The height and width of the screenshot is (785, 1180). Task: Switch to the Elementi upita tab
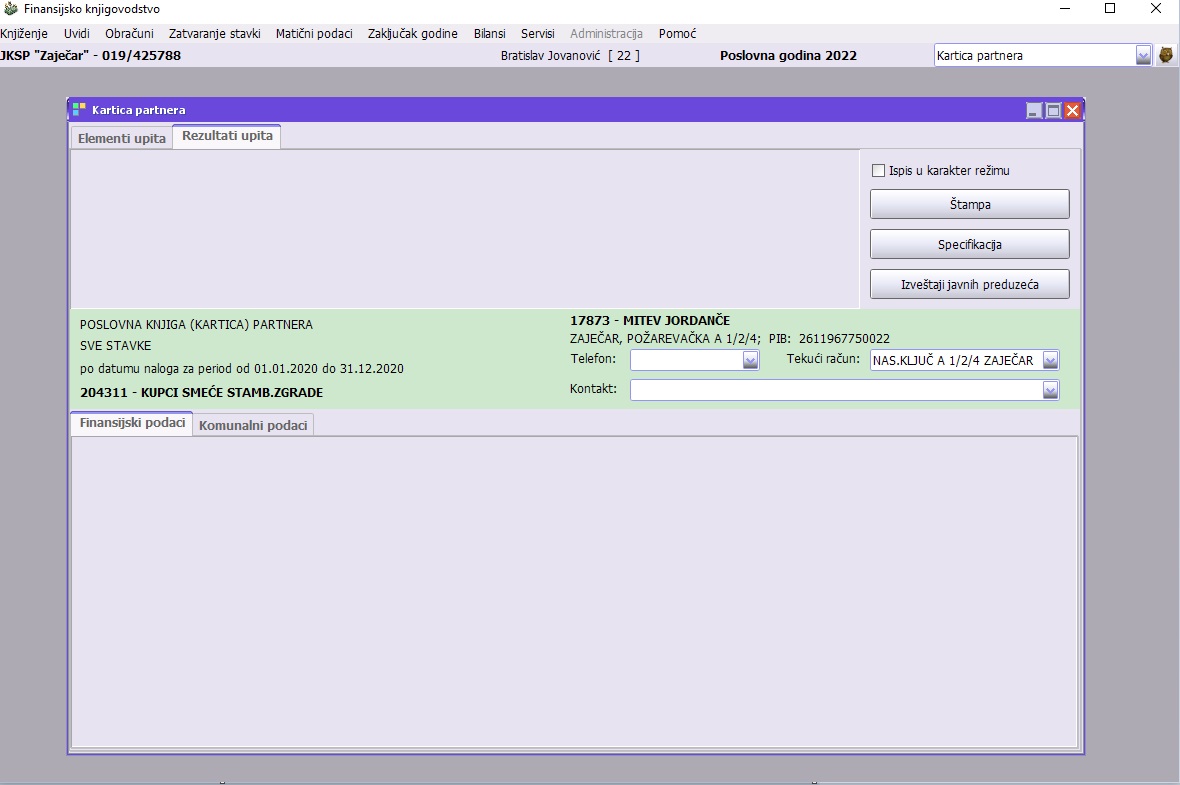click(x=122, y=138)
